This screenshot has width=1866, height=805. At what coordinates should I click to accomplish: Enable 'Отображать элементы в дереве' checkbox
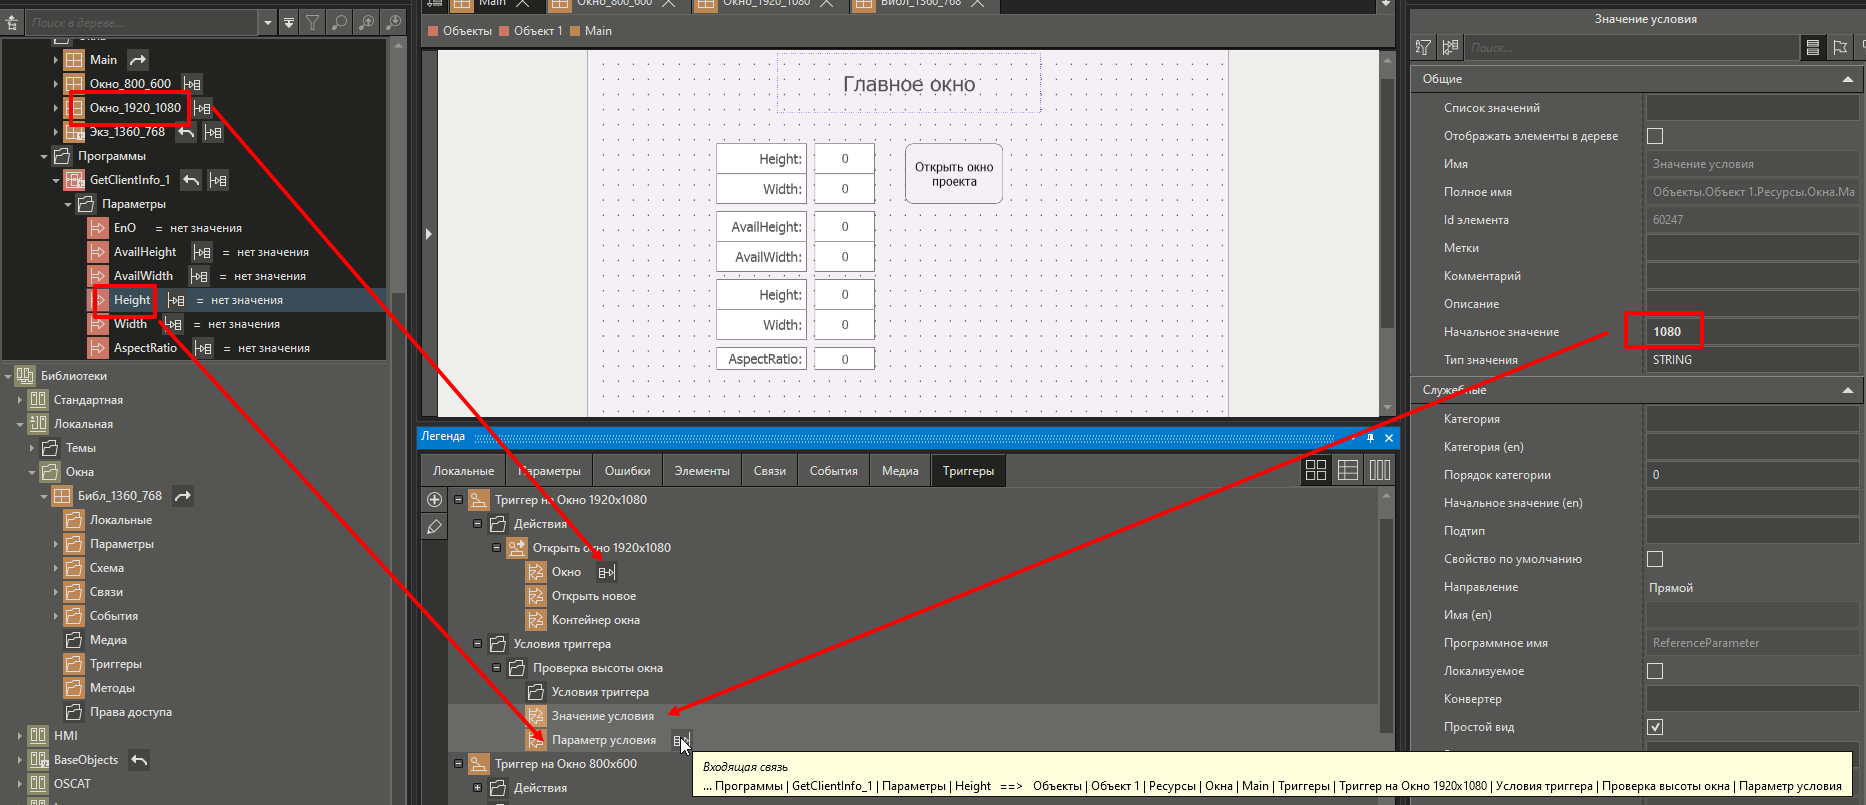coord(1655,136)
